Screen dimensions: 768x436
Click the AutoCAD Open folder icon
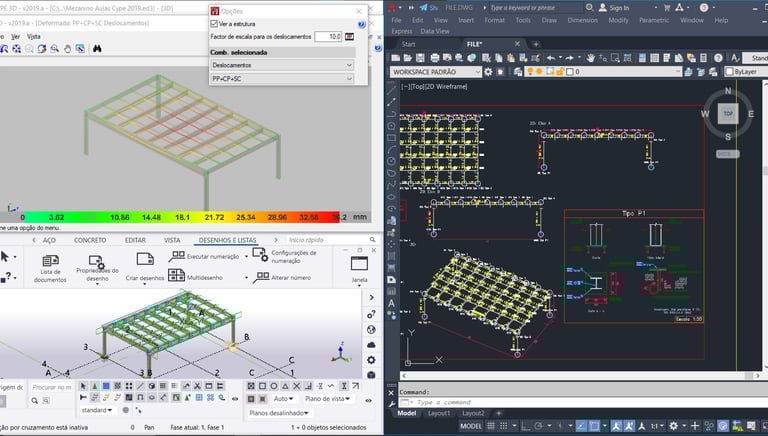[x=408, y=58]
